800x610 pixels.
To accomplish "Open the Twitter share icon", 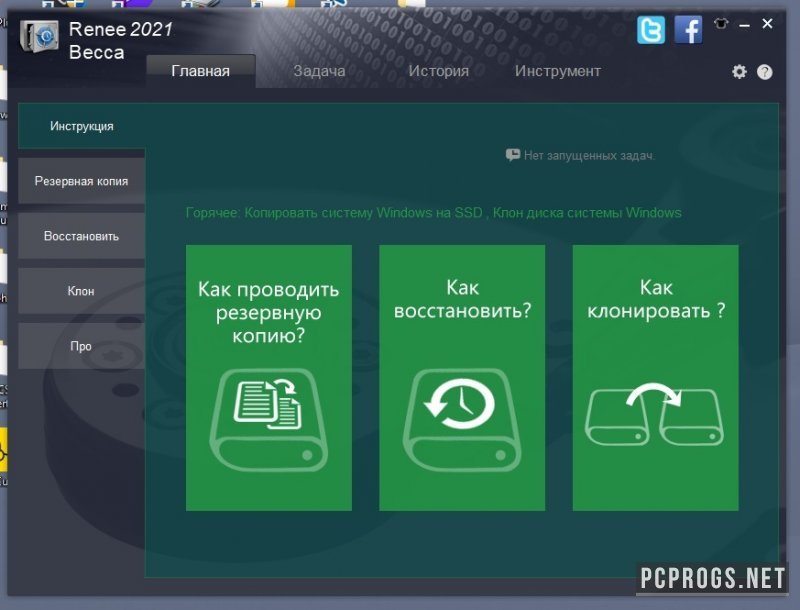I will pyautogui.click(x=651, y=30).
